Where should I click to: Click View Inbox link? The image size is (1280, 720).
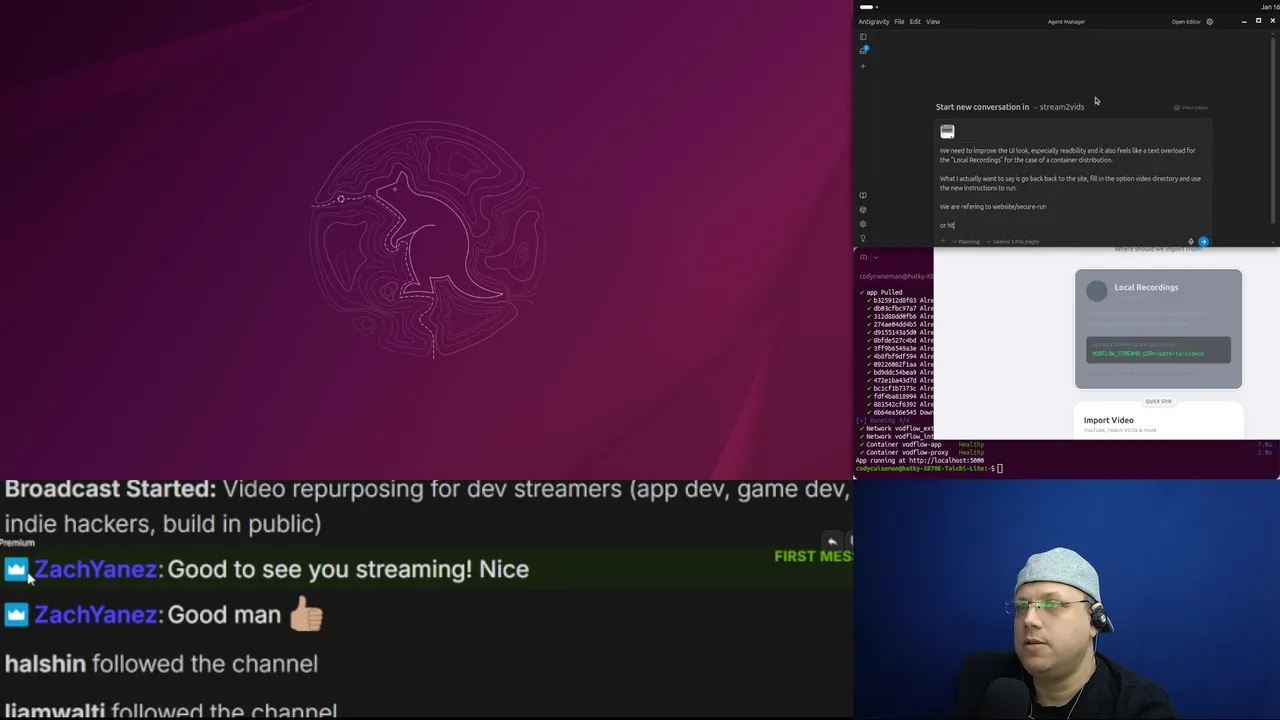(1191, 107)
